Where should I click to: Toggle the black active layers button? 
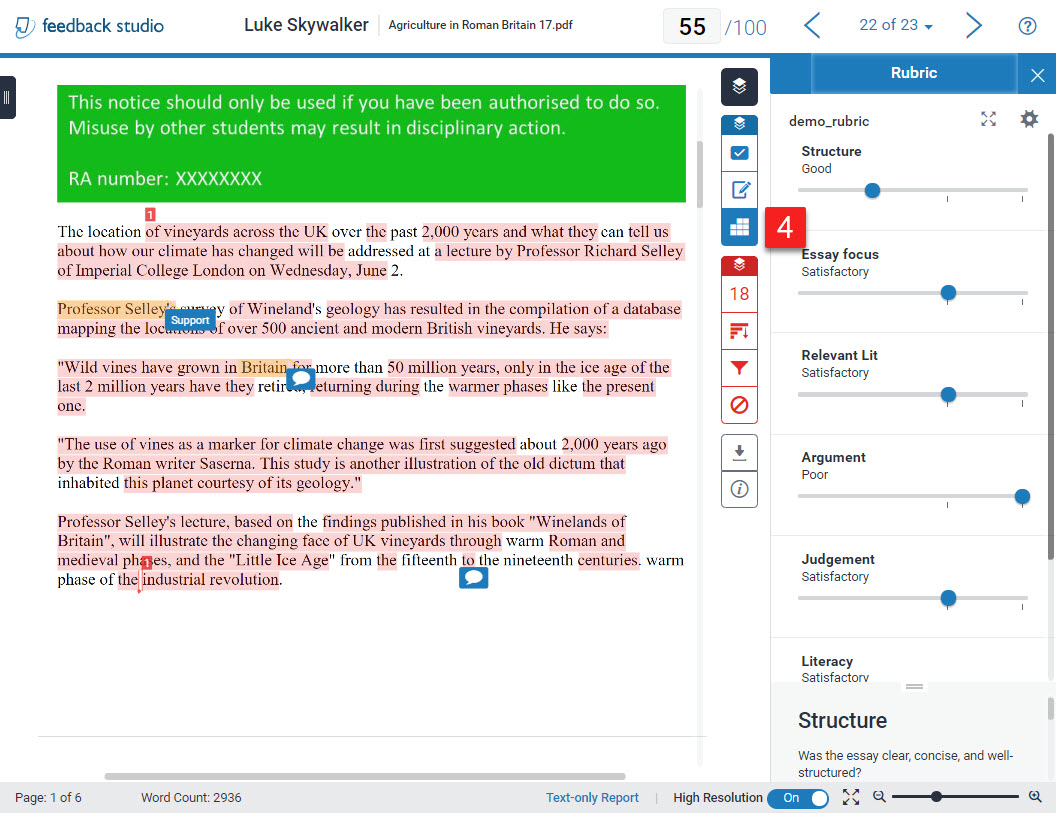[x=739, y=86]
